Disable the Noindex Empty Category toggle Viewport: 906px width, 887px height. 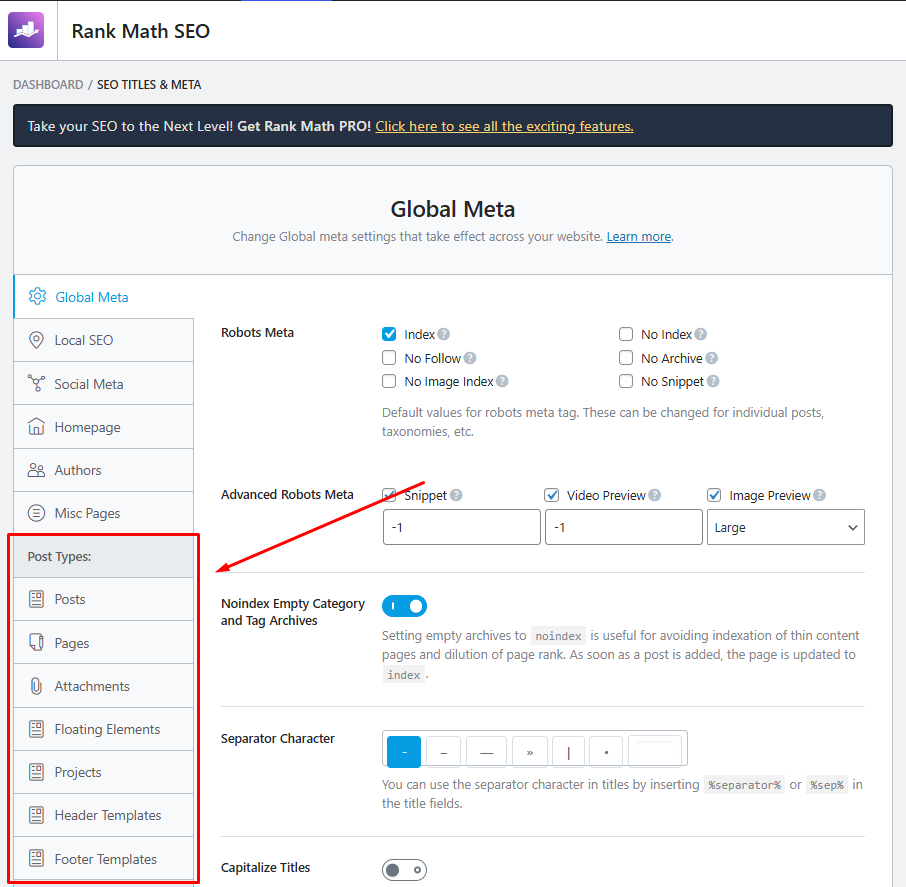(x=404, y=606)
